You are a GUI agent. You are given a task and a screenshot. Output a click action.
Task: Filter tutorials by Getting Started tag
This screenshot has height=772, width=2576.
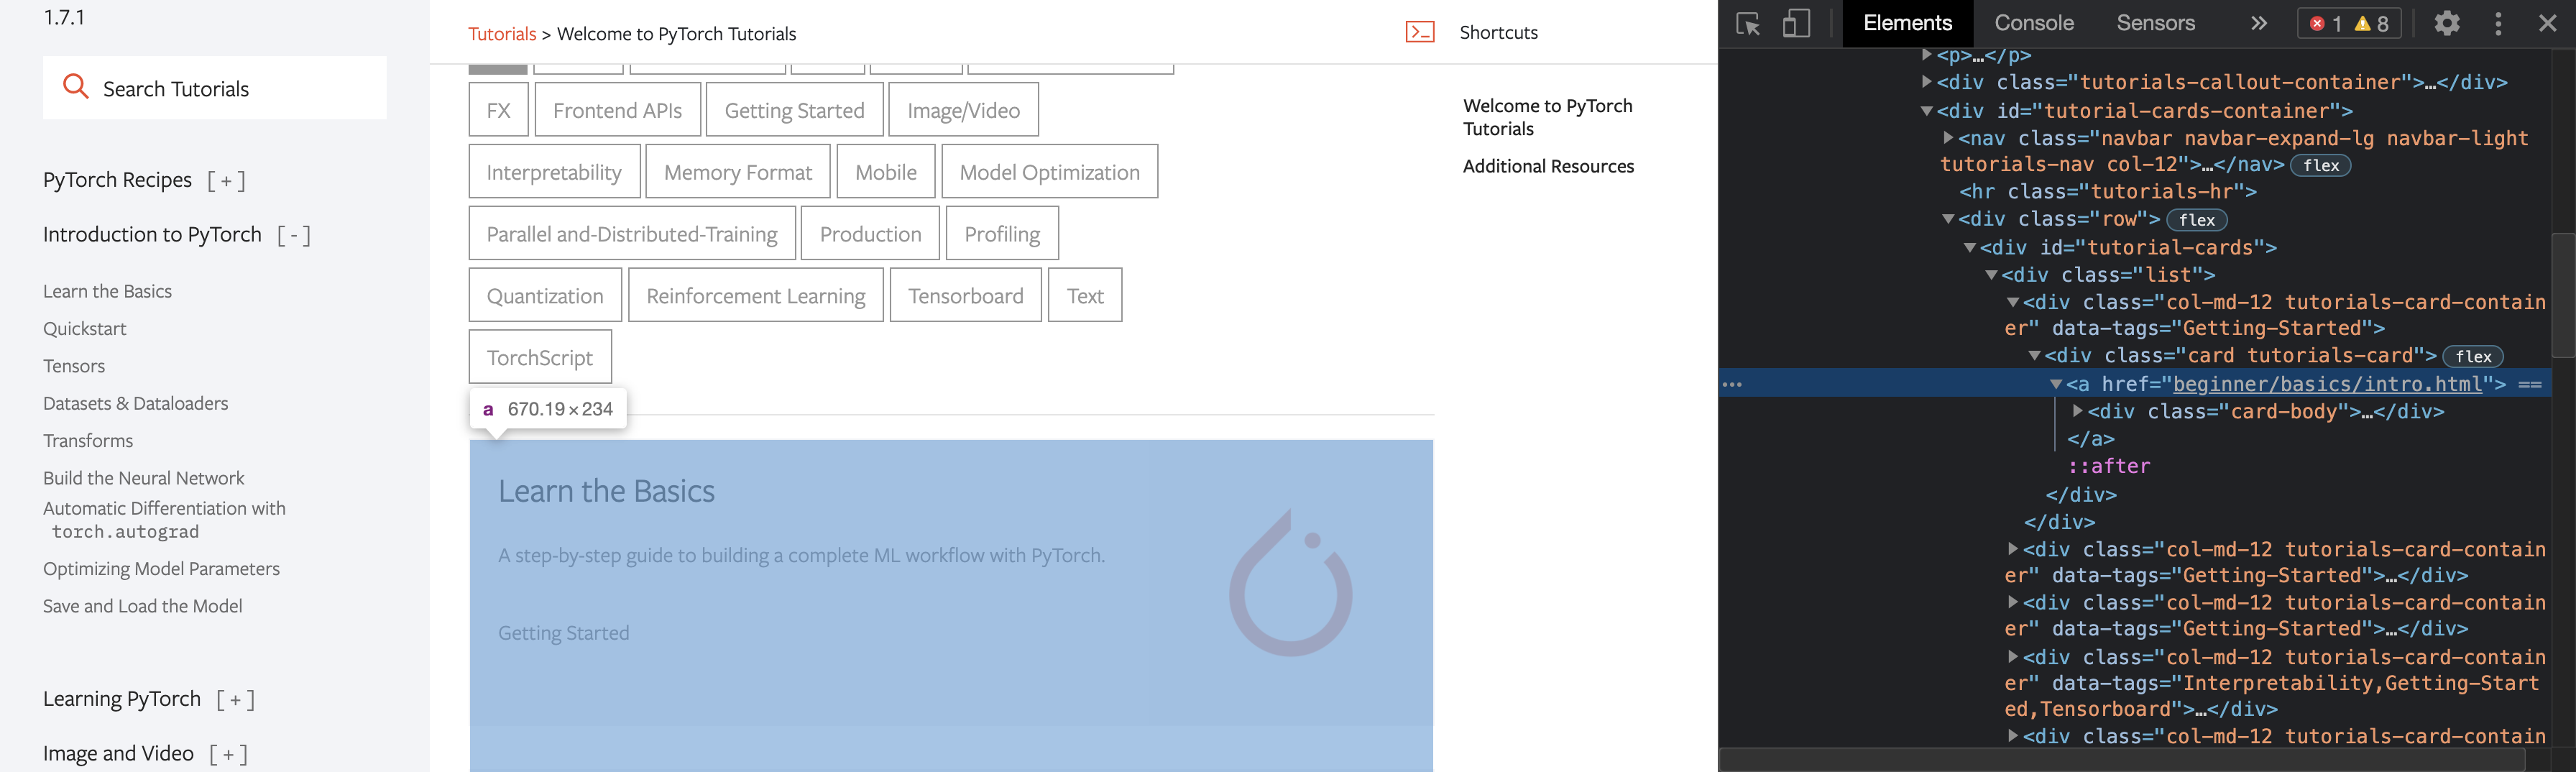[795, 110]
